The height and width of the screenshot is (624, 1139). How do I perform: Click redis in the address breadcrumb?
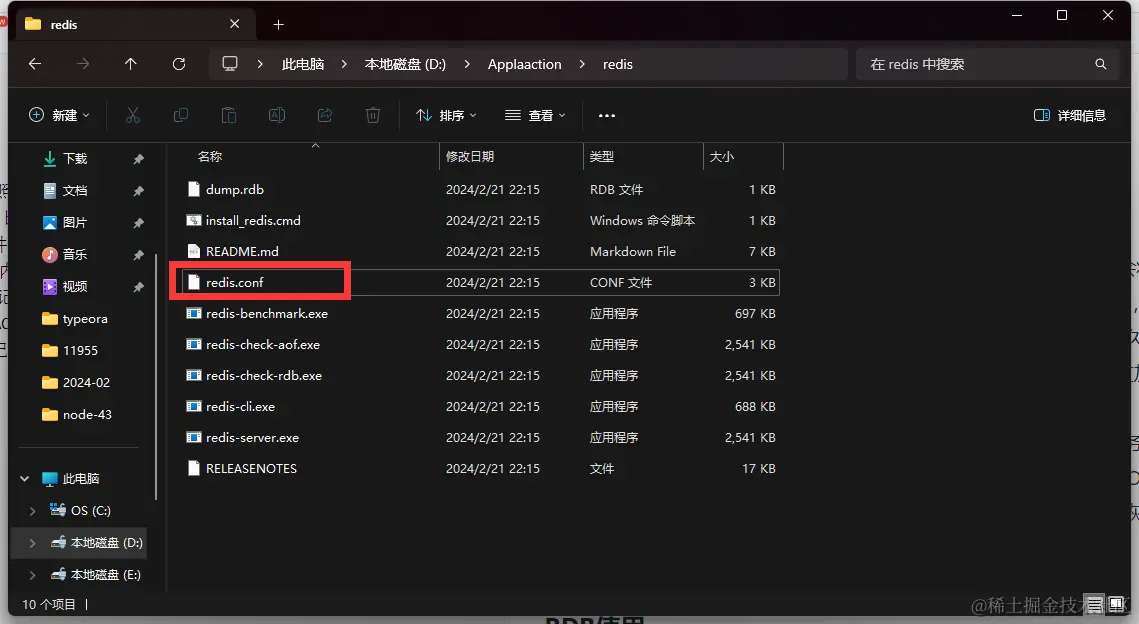pos(617,64)
